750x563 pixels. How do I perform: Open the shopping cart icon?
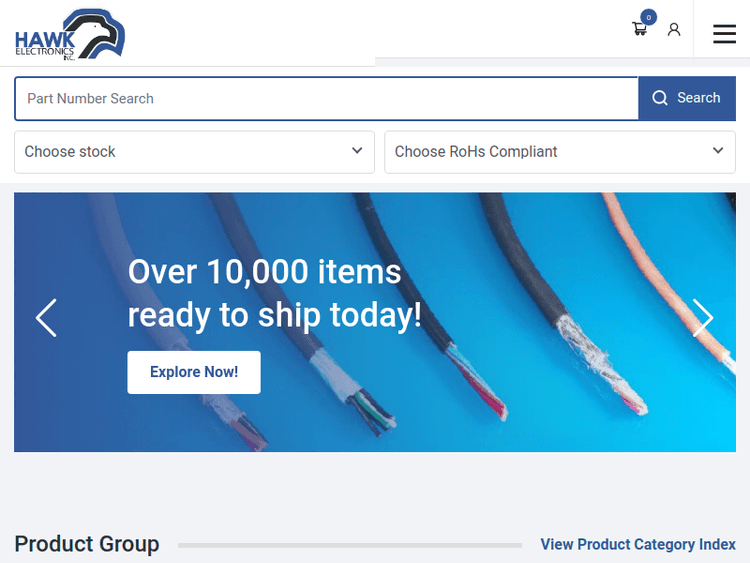click(640, 29)
